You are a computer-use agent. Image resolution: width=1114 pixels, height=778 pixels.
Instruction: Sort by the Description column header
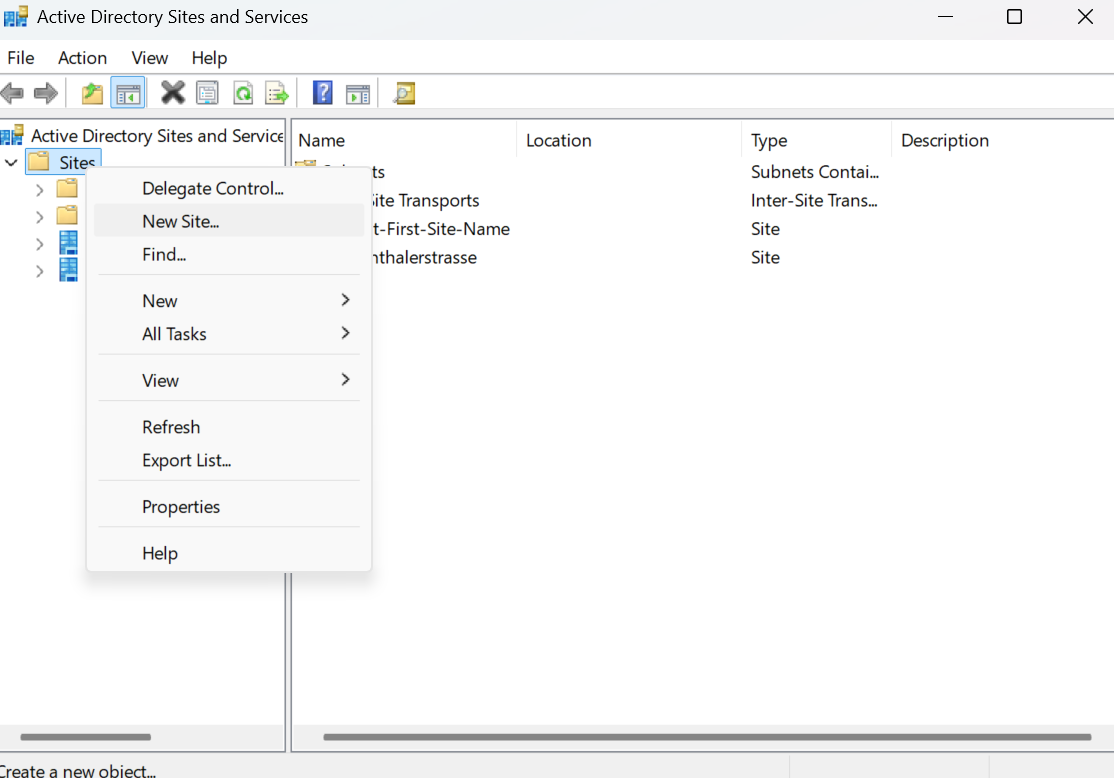pyautogui.click(x=1002, y=140)
